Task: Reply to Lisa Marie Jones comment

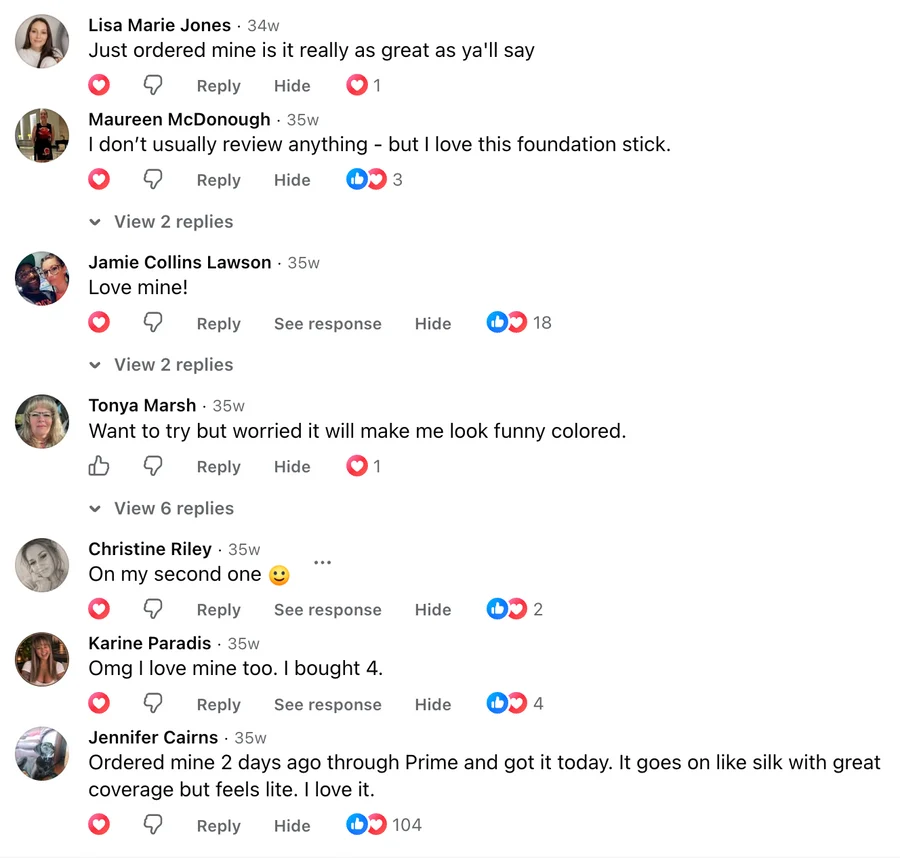Action: tap(219, 86)
